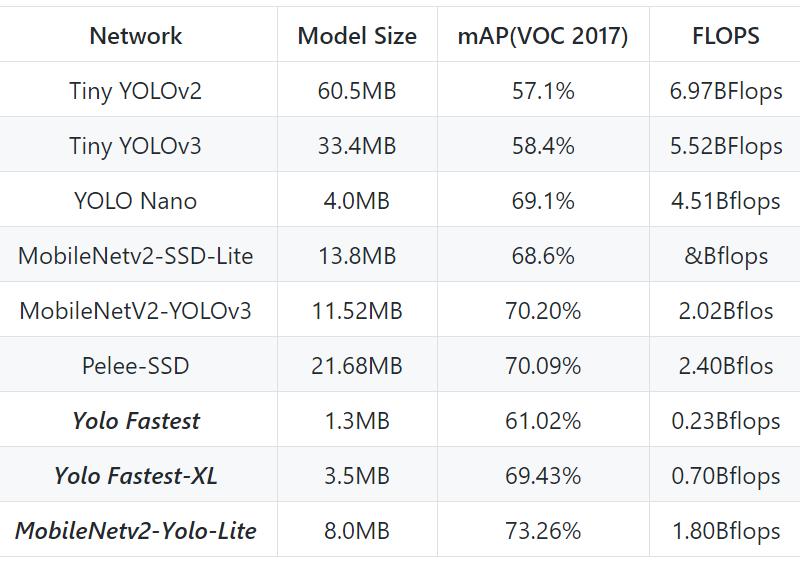800x567 pixels.
Task: Click the Pelee-SSD network name
Action: 136,366
